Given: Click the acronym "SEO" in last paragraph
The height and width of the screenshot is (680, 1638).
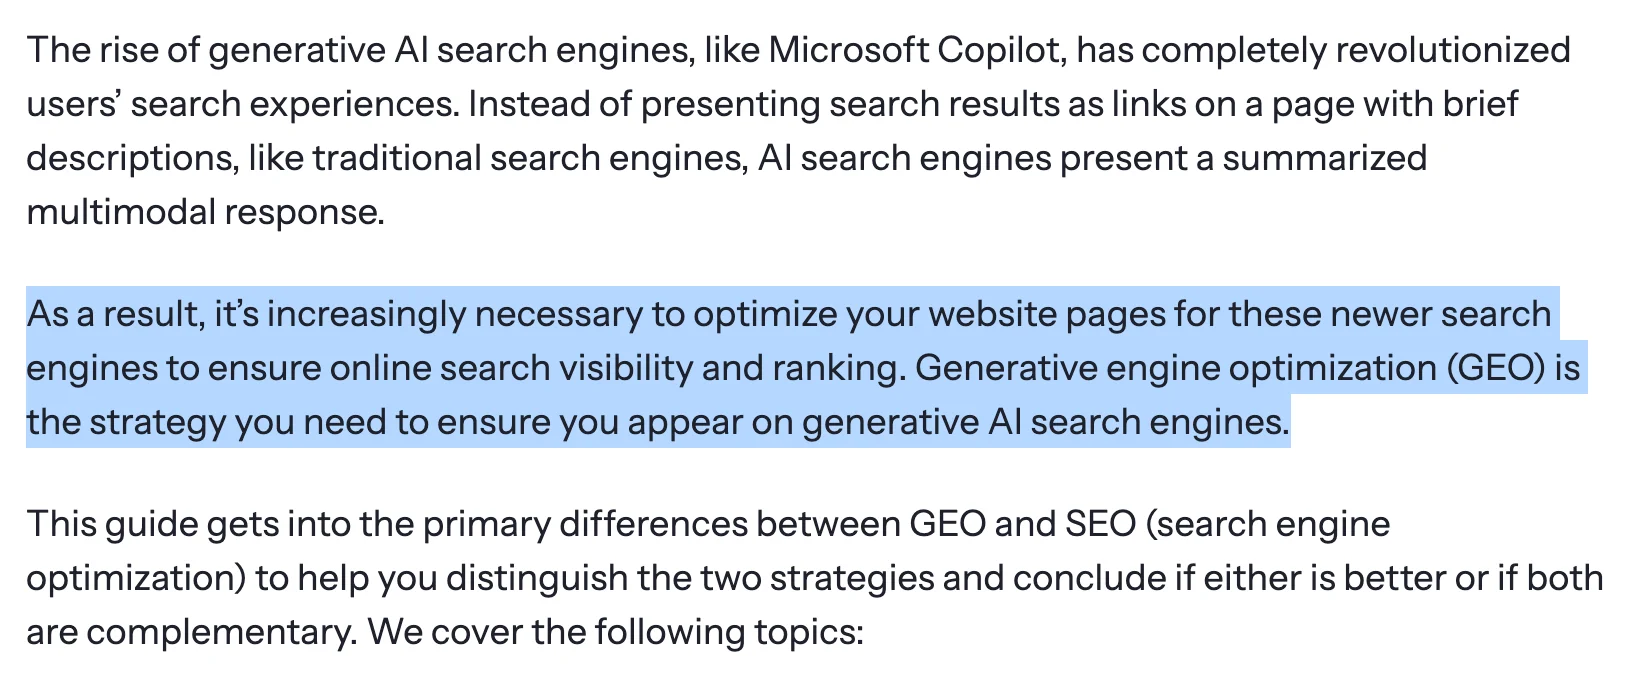Looking at the screenshot, I should 1100,524.
